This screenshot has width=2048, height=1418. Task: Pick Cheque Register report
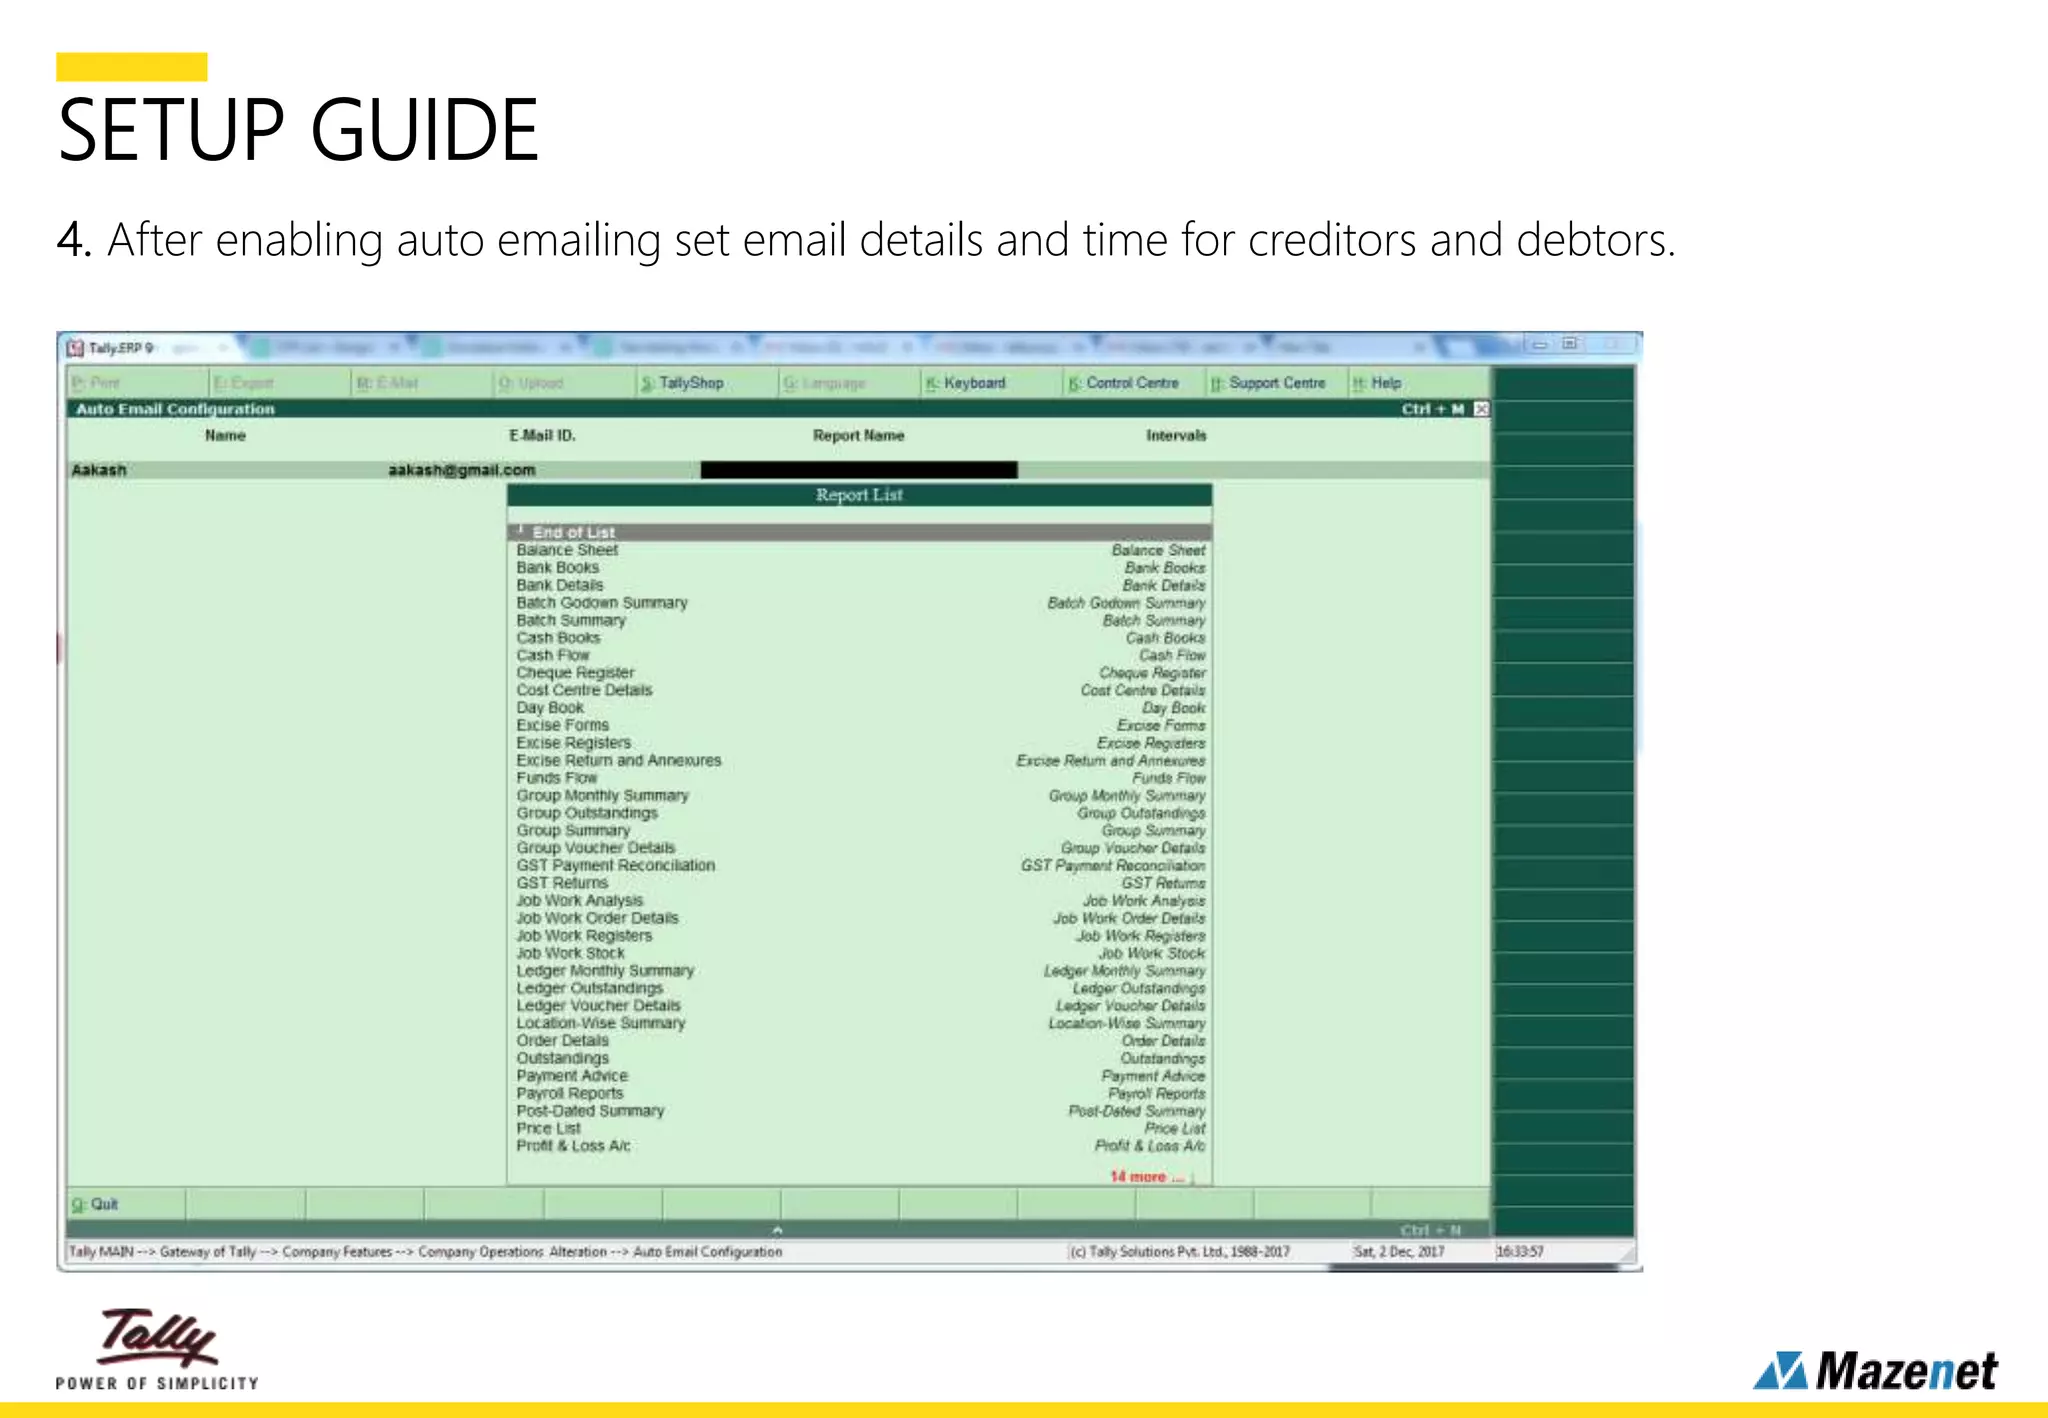point(859,673)
